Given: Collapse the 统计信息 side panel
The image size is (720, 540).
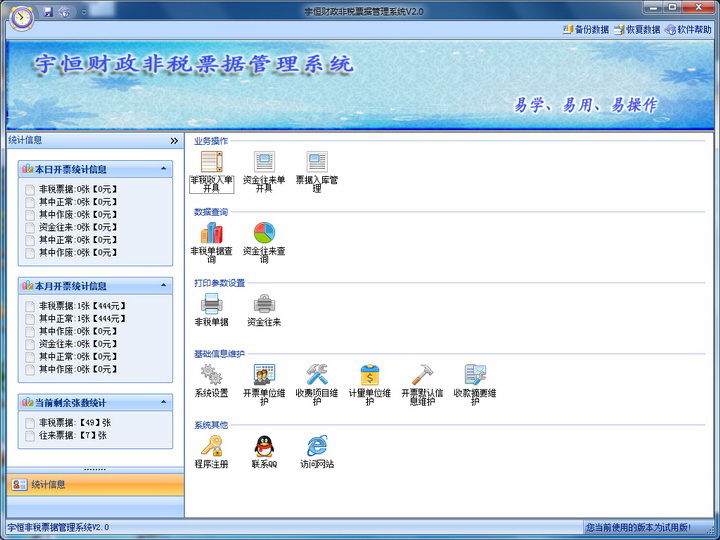Looking at the screenshot, I should [174, 141].
